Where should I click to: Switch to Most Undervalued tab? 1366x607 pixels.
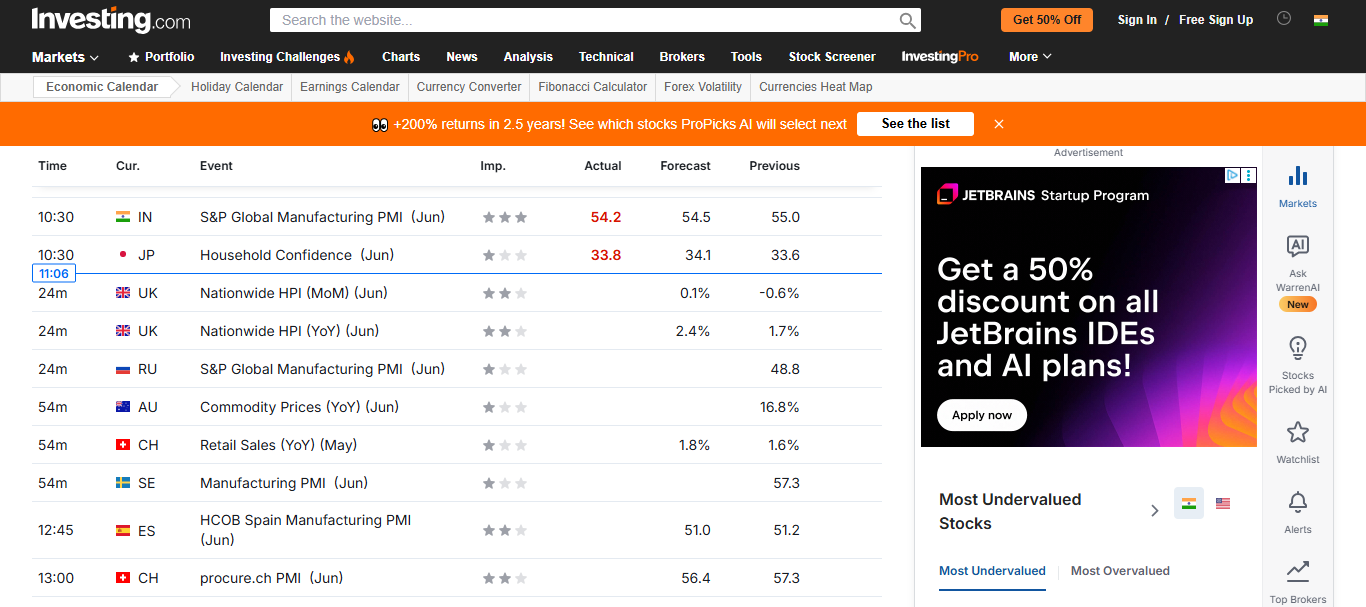992,571
